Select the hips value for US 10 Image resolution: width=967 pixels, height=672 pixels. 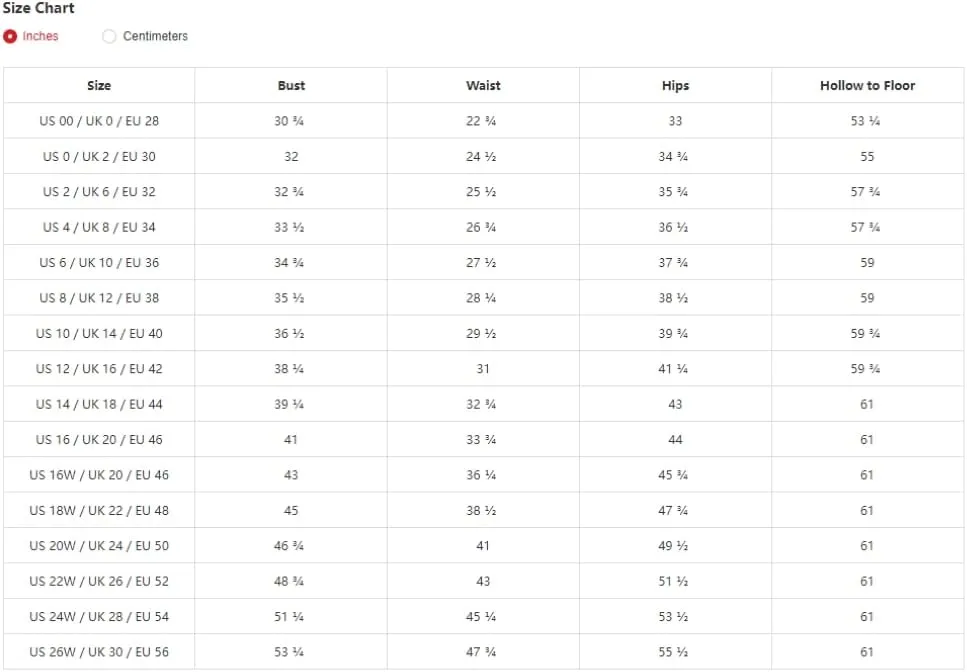pyautogui.click(x=673, y=334)
